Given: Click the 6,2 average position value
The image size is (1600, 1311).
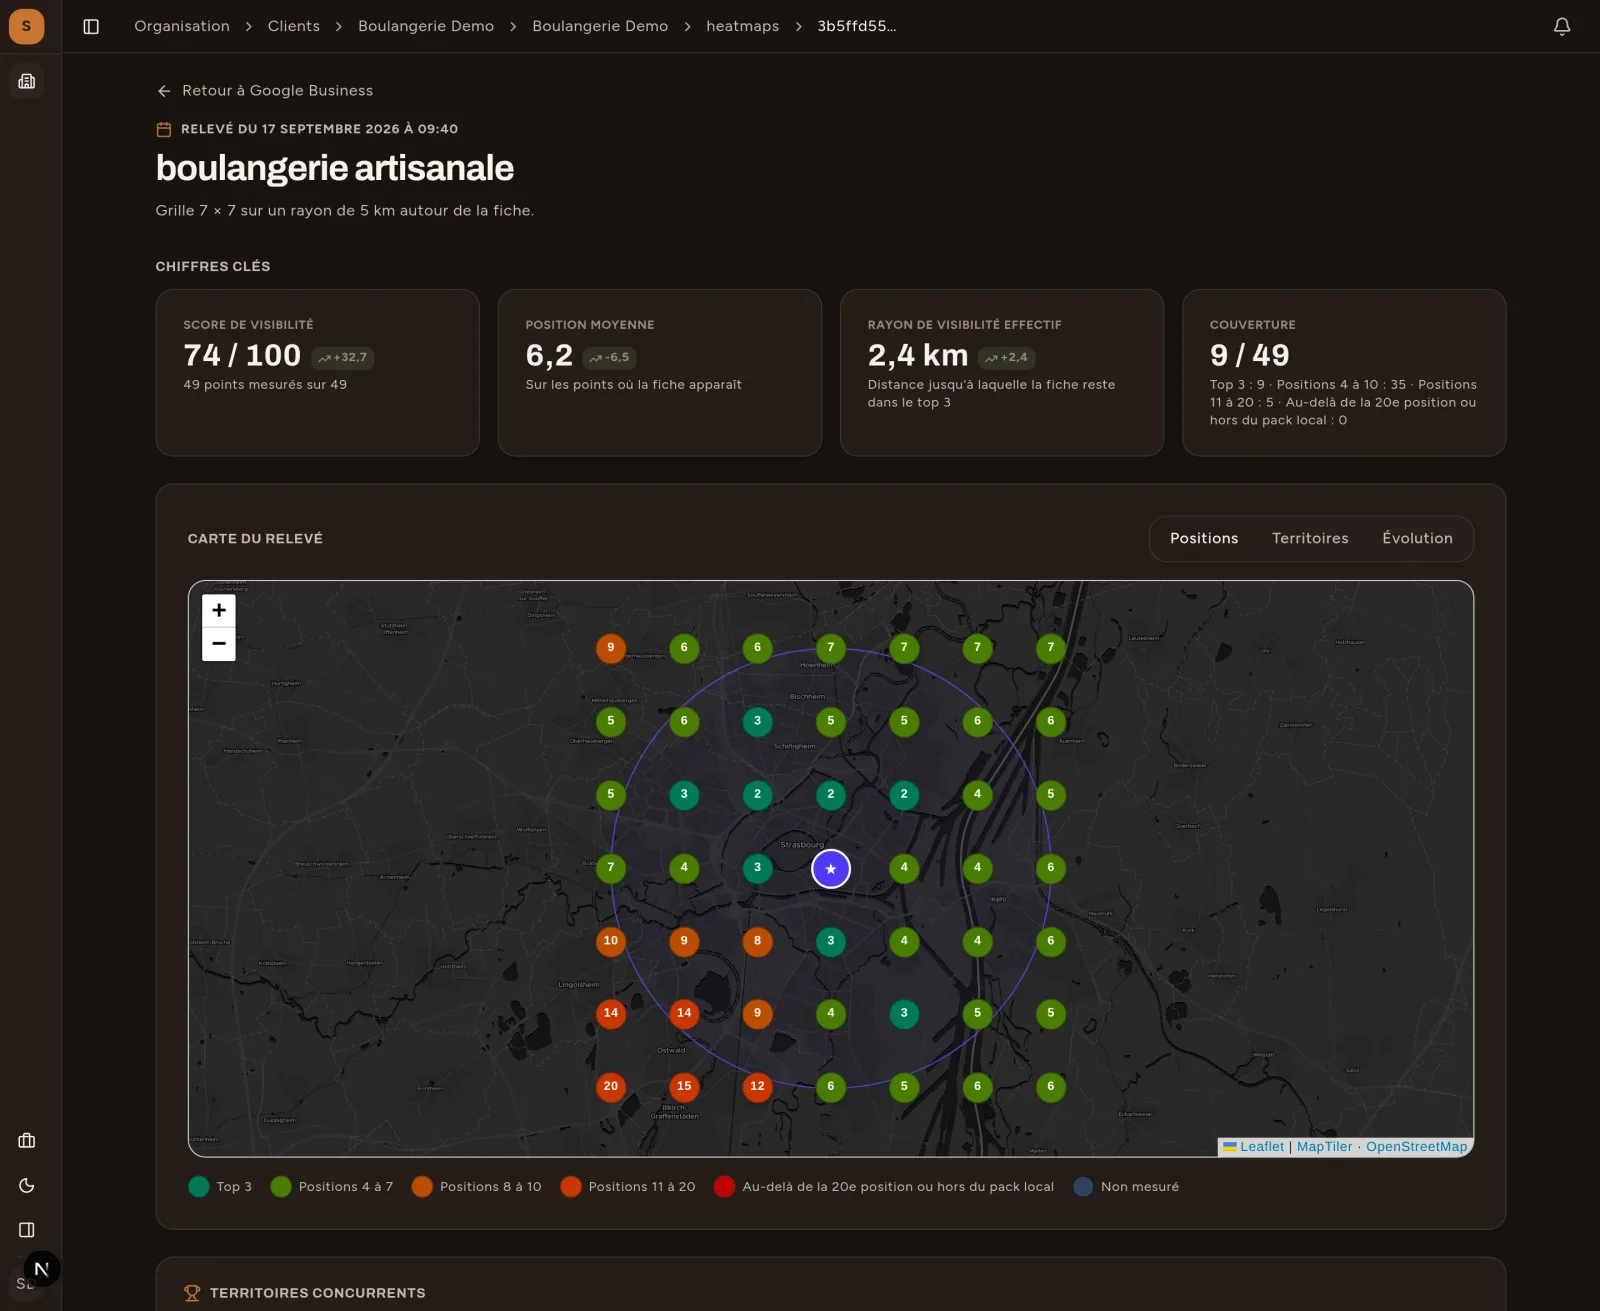Looking at the screenshot, I should click(x=549, y=355).
